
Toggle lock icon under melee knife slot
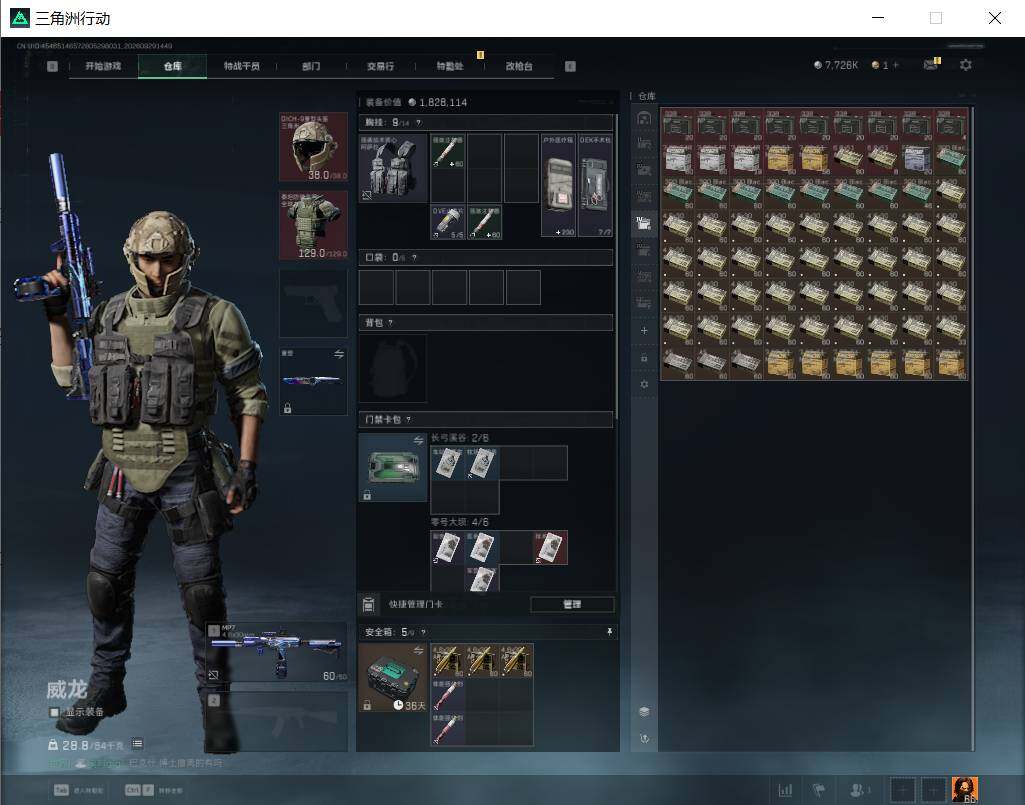[288, 408]
